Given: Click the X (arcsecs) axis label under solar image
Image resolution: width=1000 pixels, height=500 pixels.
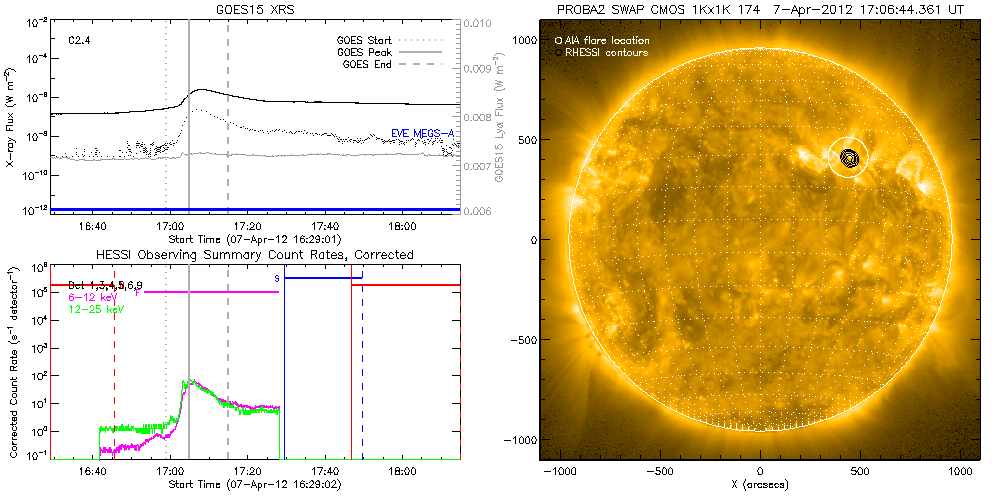Looking at the screenshot, I should click(760, 483).
